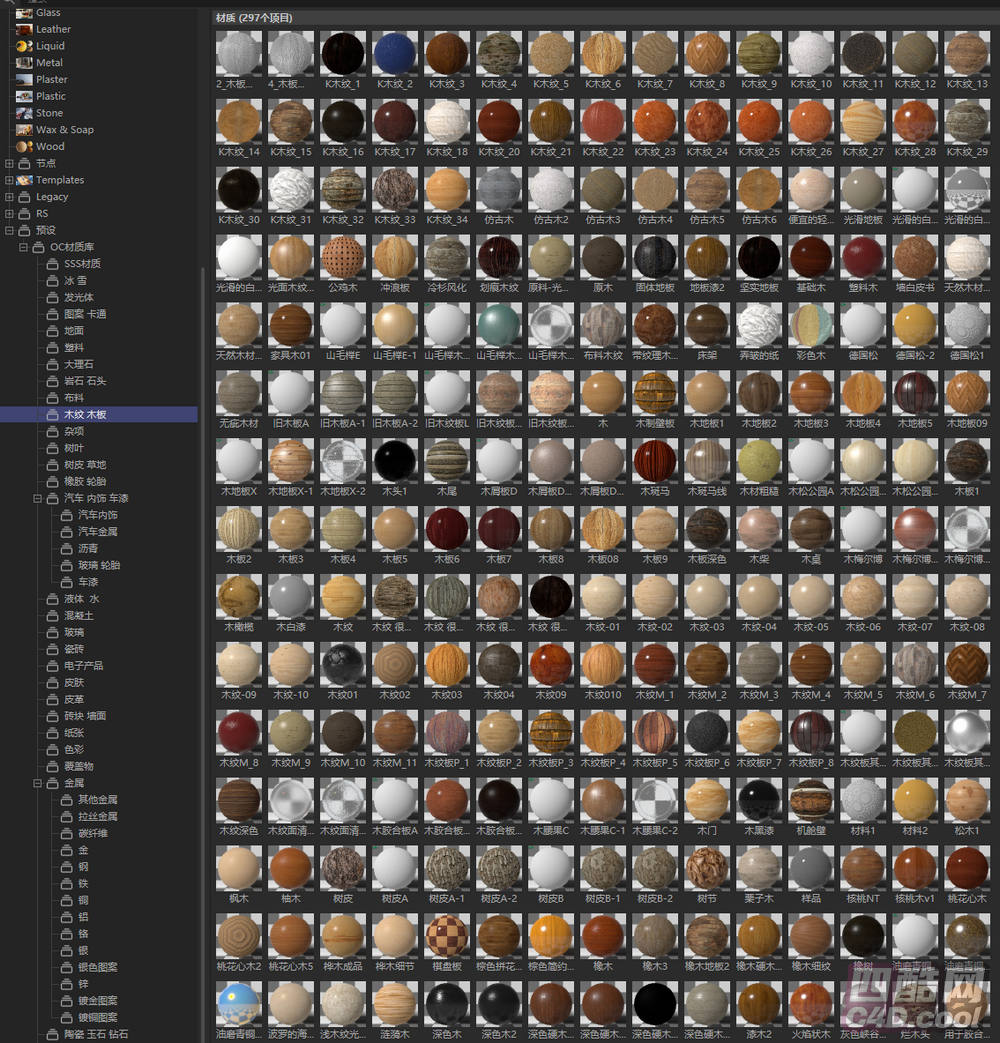Viewport: 1000px width, 1043px height.
Task: Click the Leather category icon
Action: [24, 29]
